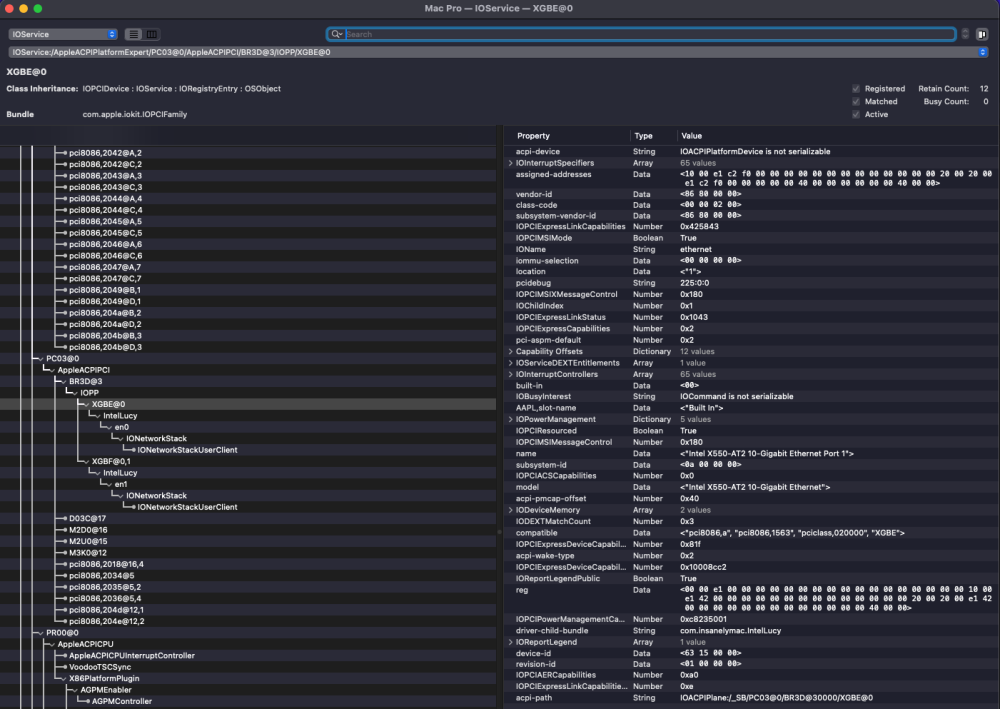Select the driver-child-bundle property row

751,631
